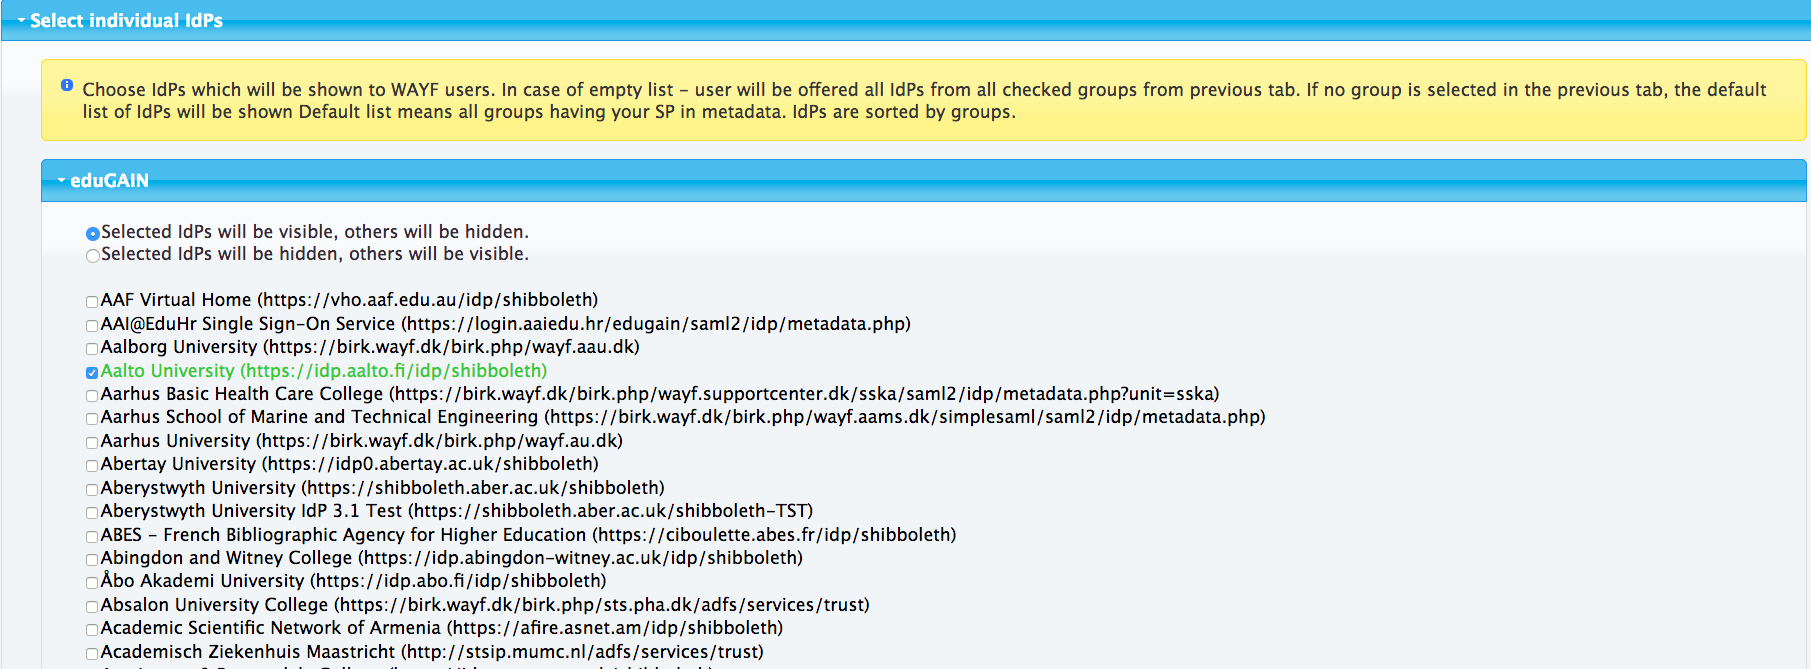1811x669 pixels.
Task: Click the info icon in yellow notice
Action: 67,86
